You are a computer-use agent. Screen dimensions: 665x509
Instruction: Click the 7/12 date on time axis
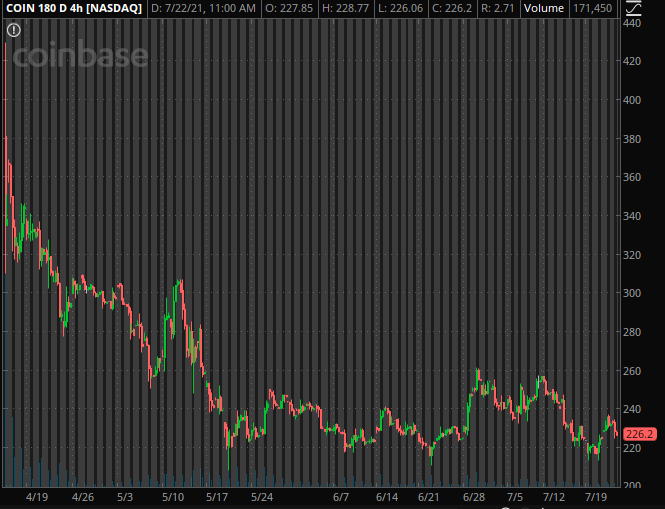click(554, 497)
